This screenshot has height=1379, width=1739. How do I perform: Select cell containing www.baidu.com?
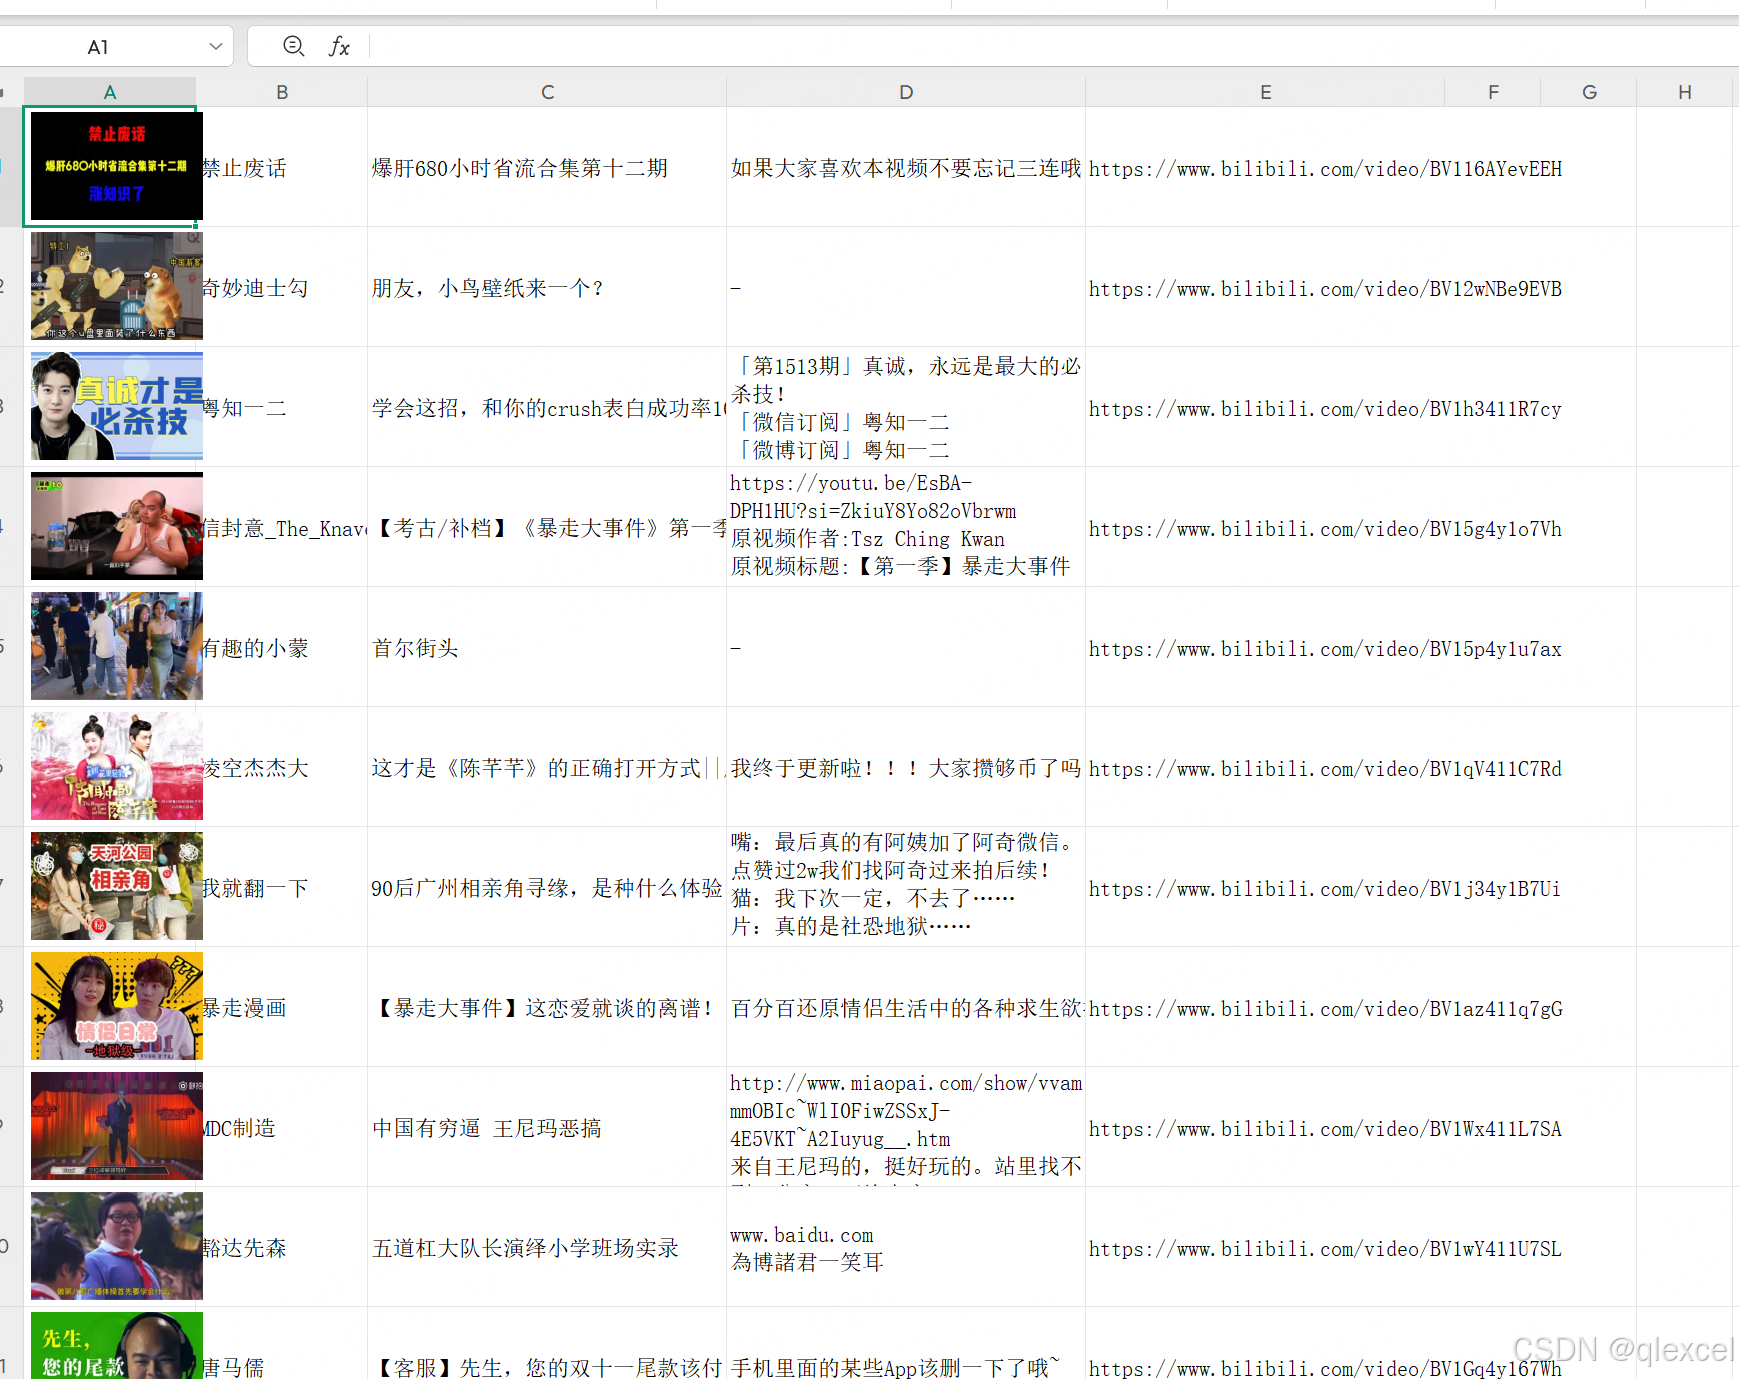coord(906,1247)
